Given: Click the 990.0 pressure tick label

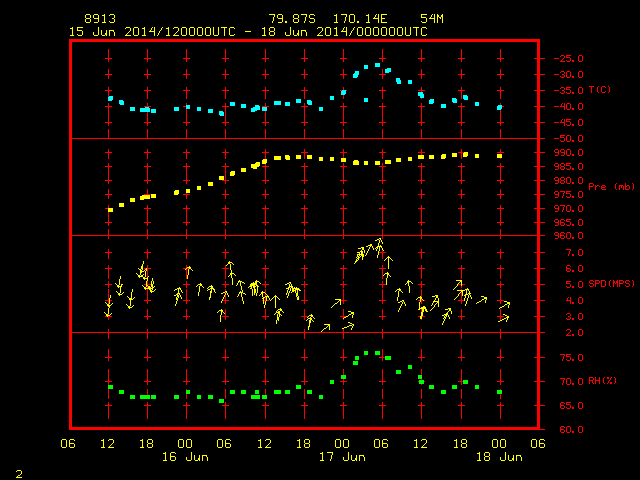Looking at the screenshot, I should 569,153.
